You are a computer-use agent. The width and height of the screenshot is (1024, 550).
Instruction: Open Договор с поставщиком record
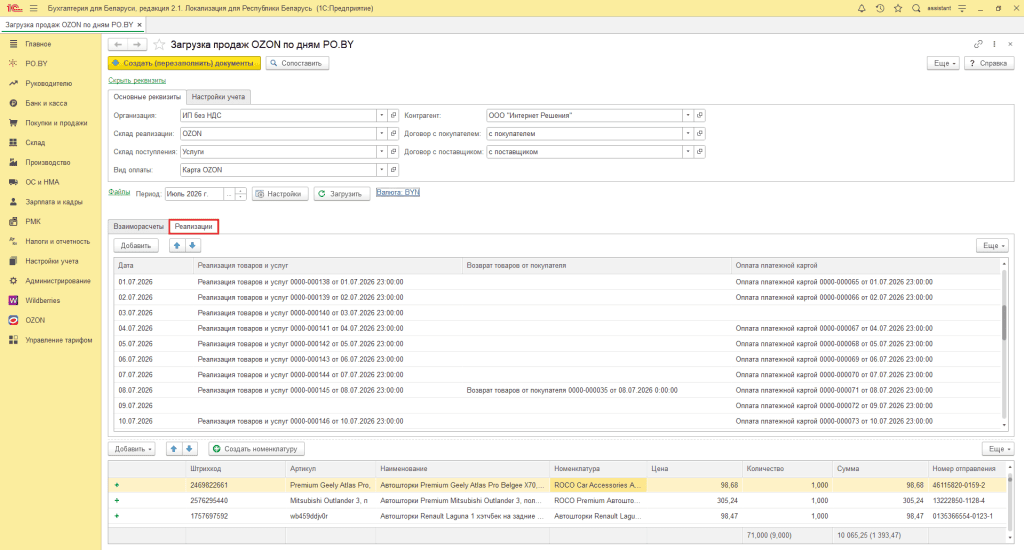pyautogui.click(x=699, y=152)
